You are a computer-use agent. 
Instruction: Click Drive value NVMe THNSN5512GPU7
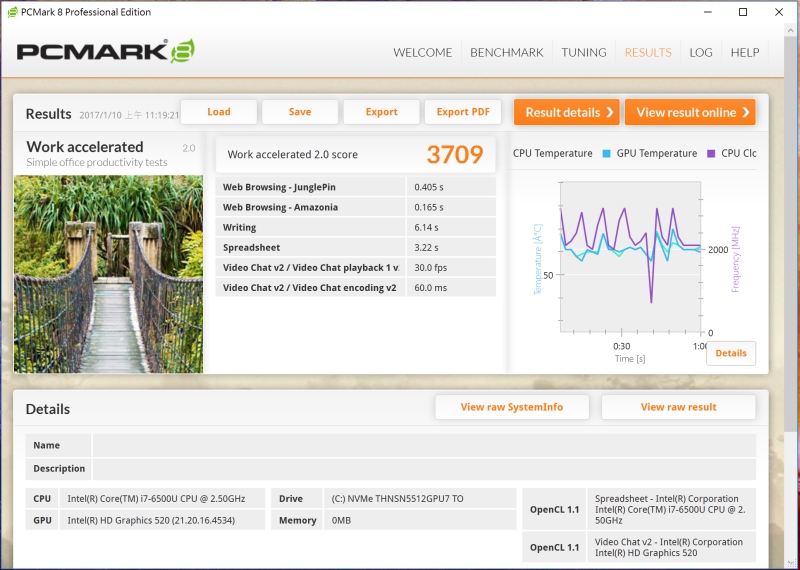420,499
